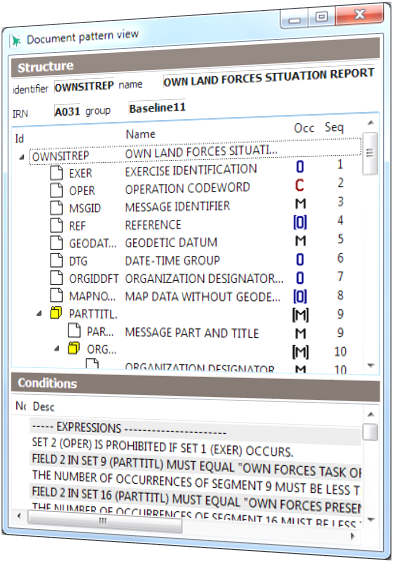Collapse the OWNSITREP root tree node

pyautogui.click(x=22, y=157)
